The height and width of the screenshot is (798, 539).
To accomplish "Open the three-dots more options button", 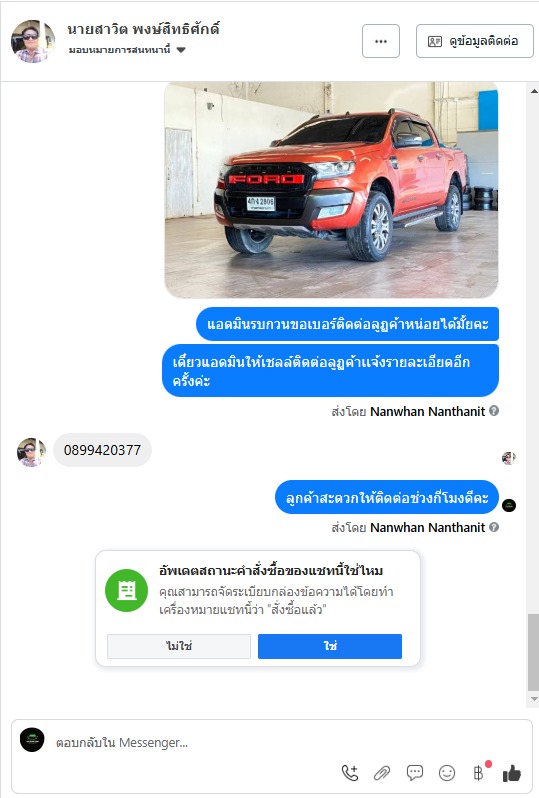I will pos(381,41).
